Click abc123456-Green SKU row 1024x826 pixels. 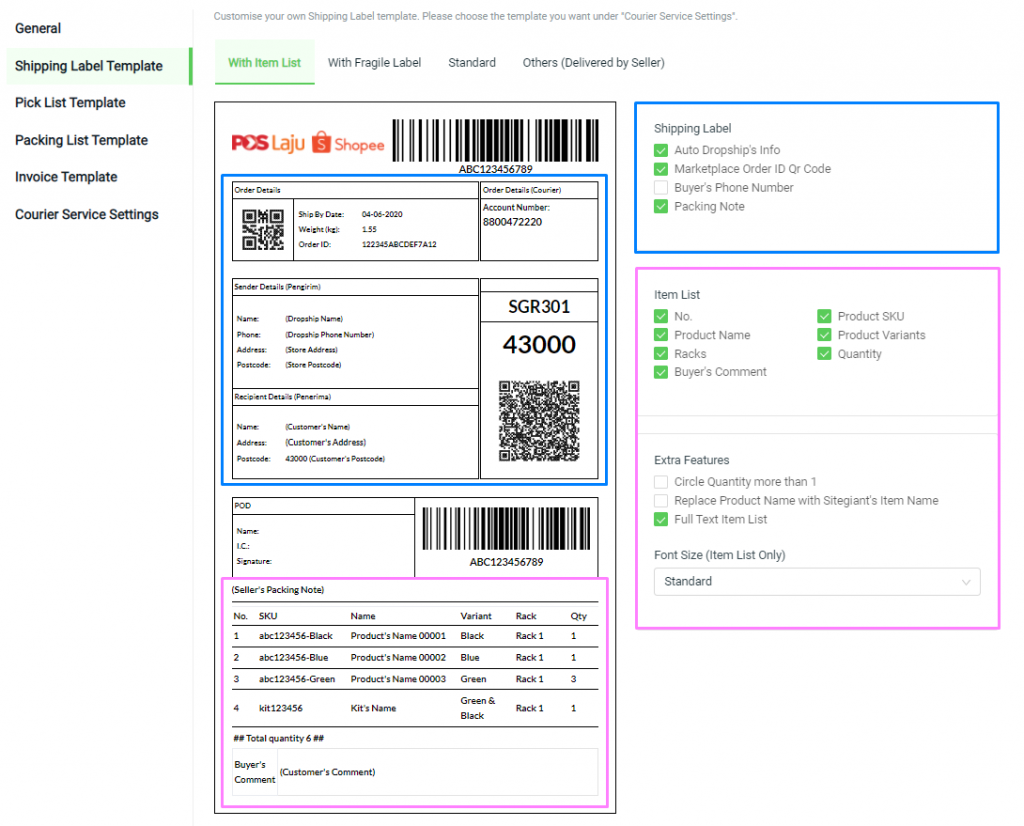click(296, 679)
